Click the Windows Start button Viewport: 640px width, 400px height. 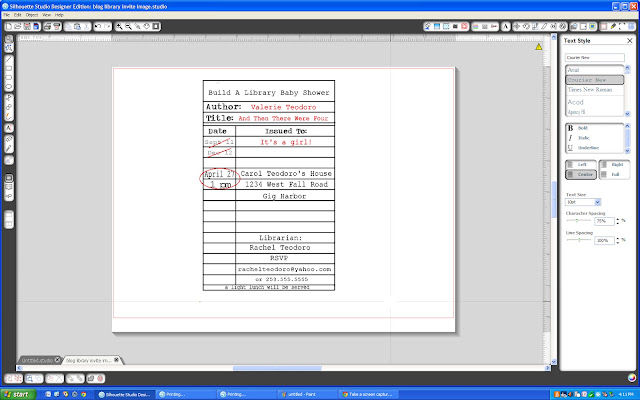(18, 394)
